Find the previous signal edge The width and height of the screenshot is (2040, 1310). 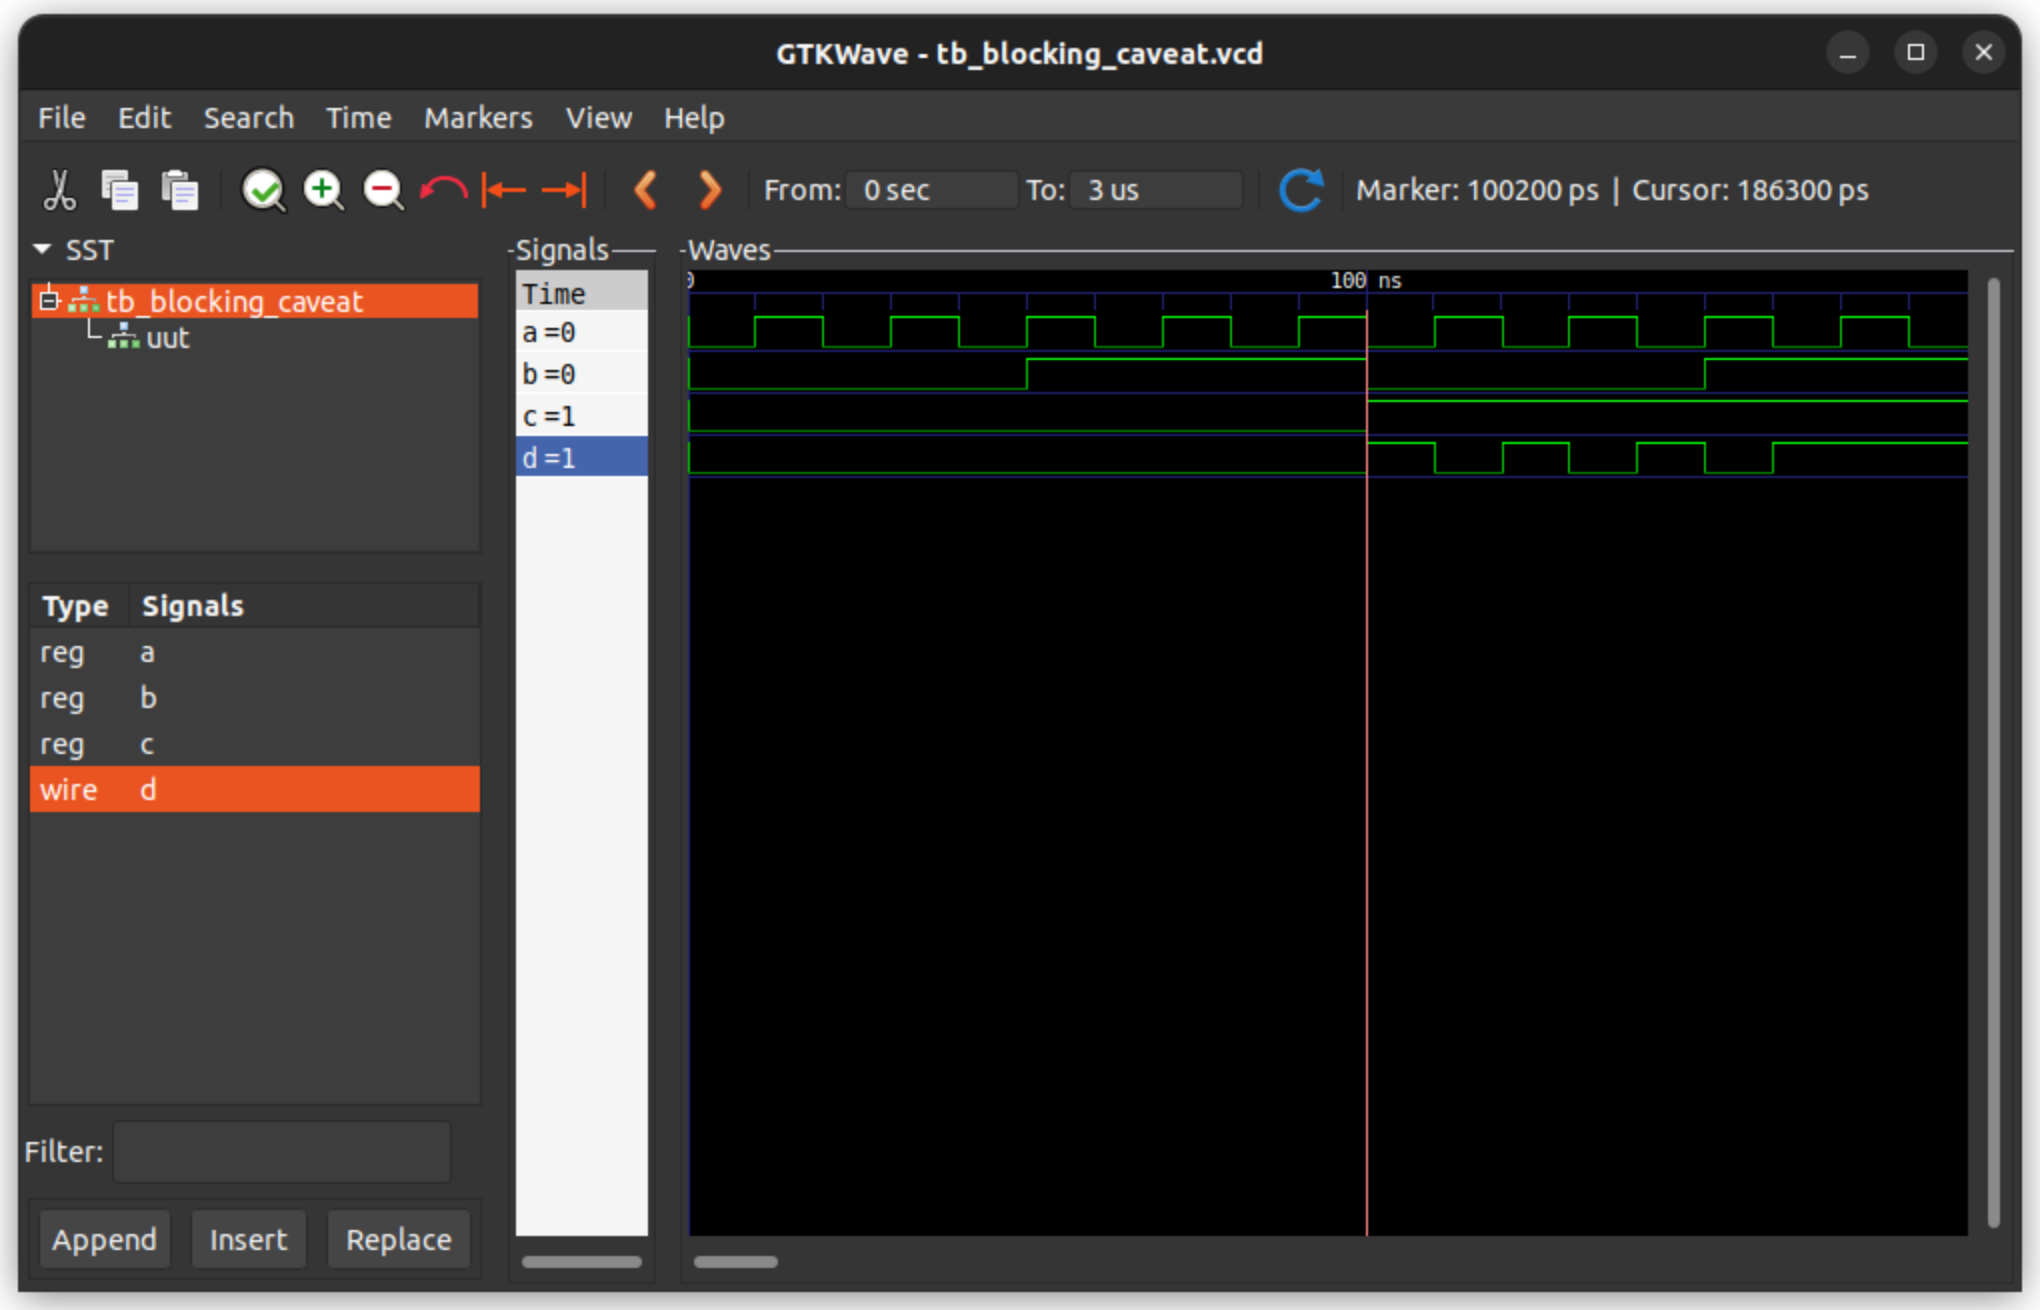pos(645,189)
